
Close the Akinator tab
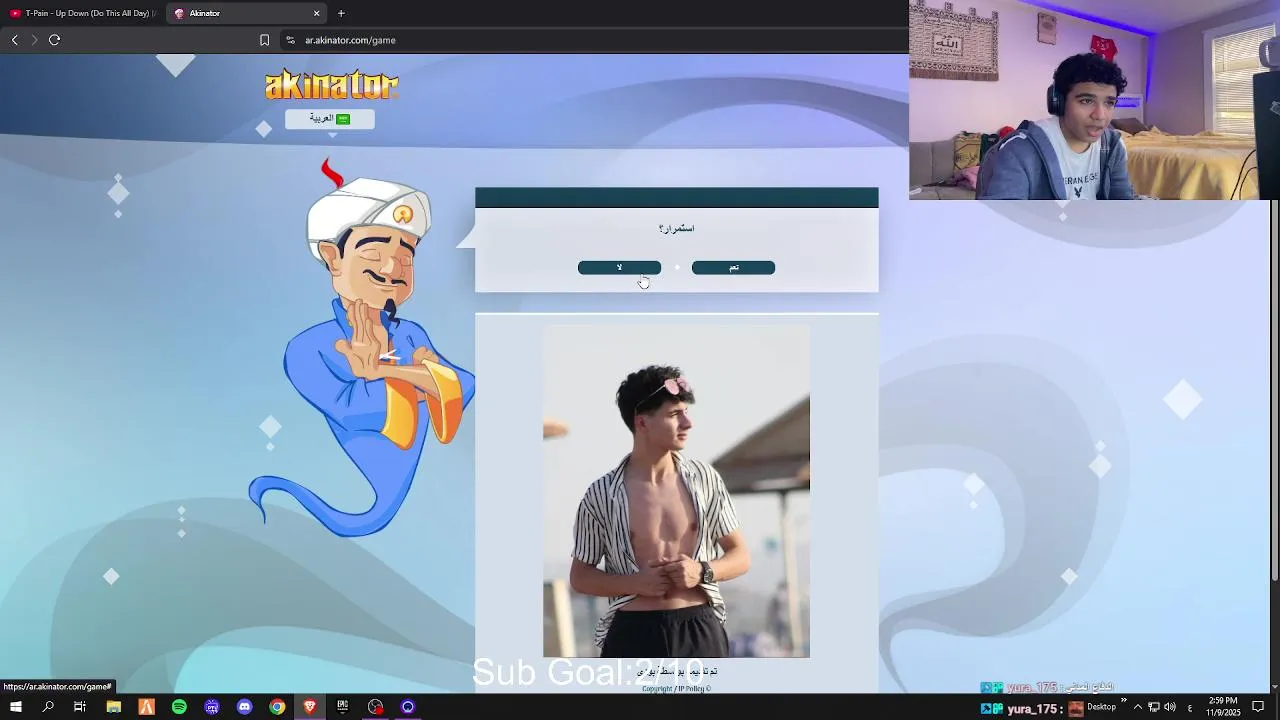(317, 13)
